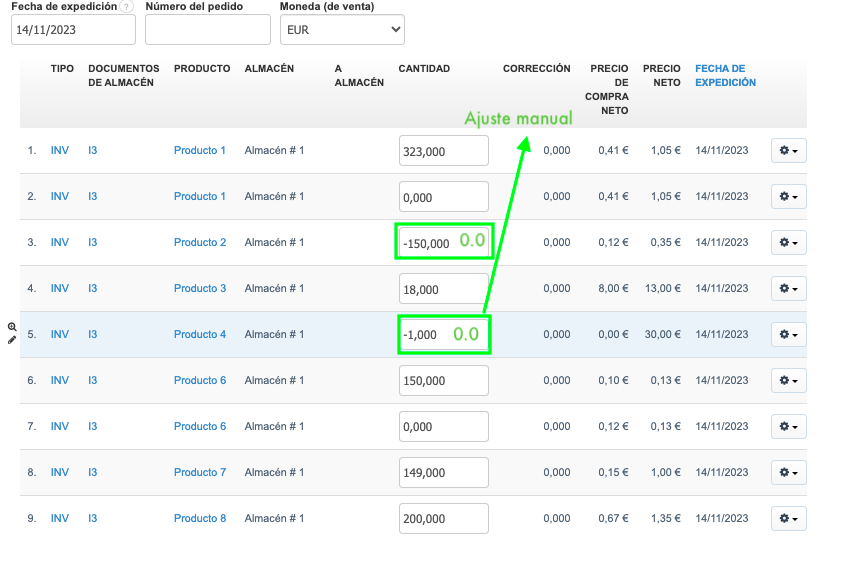Click the Número del pedido input field
The height and width of the screenshot is (568, 853).
(207, 30)
